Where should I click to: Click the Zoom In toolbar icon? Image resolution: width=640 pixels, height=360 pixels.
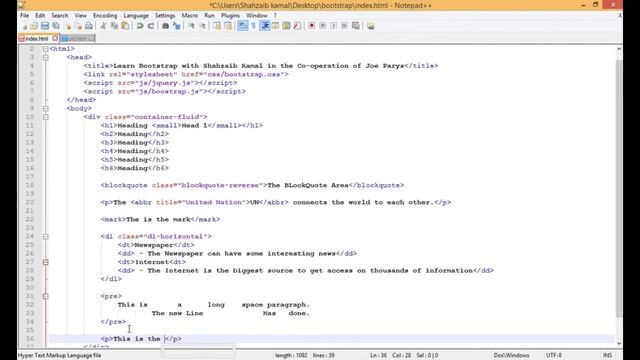pos(191,26)
